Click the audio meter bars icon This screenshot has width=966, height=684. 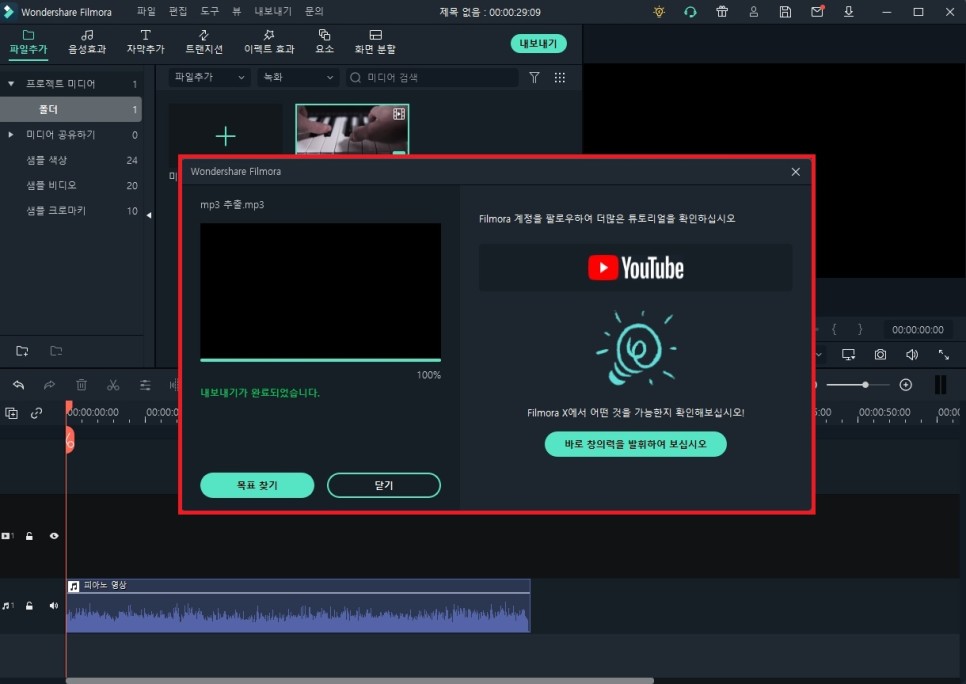(940, 385)
